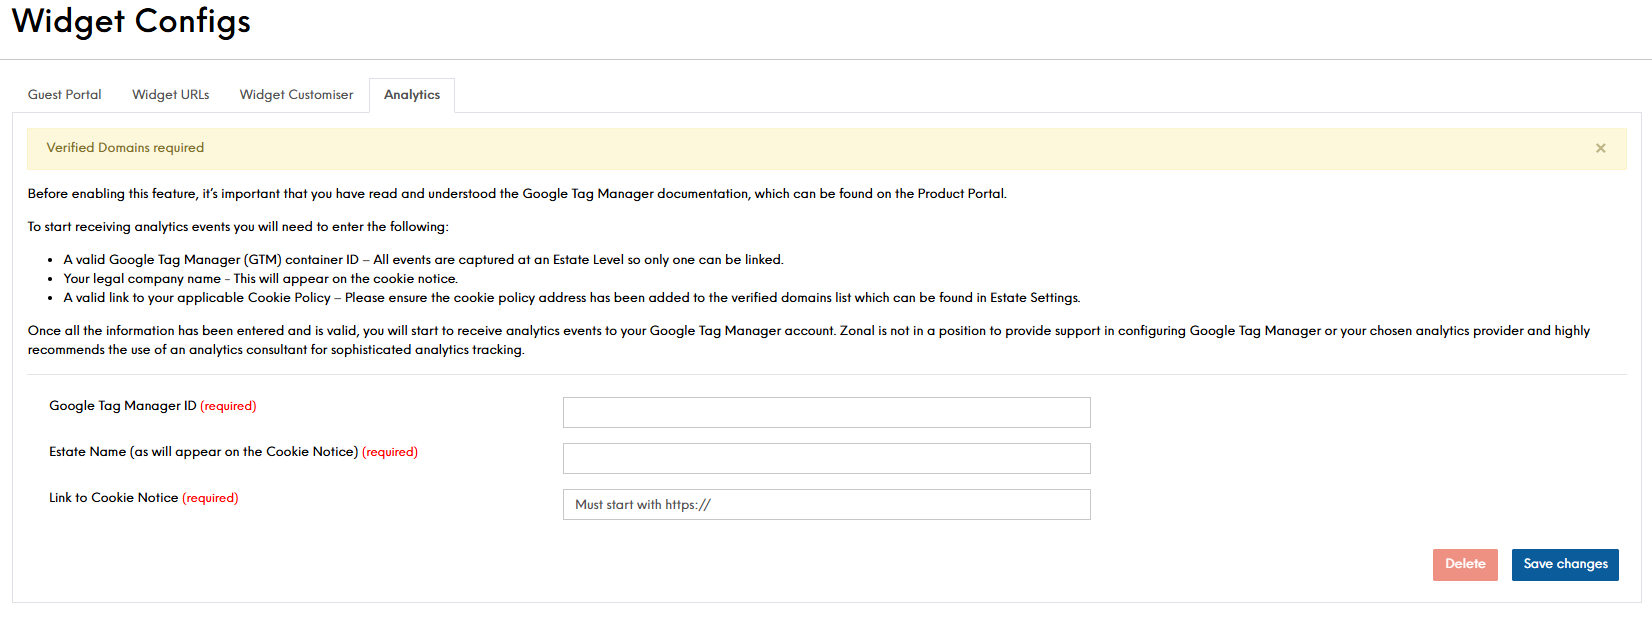Click the Link to Cookie Notice field
Screen dimensions: 1652x620
click(826, 504)
